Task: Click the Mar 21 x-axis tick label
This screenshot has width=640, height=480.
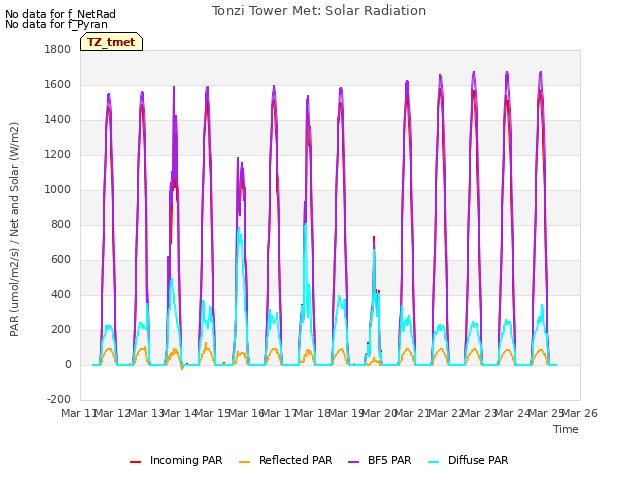Action: click(x=412, y=413)
